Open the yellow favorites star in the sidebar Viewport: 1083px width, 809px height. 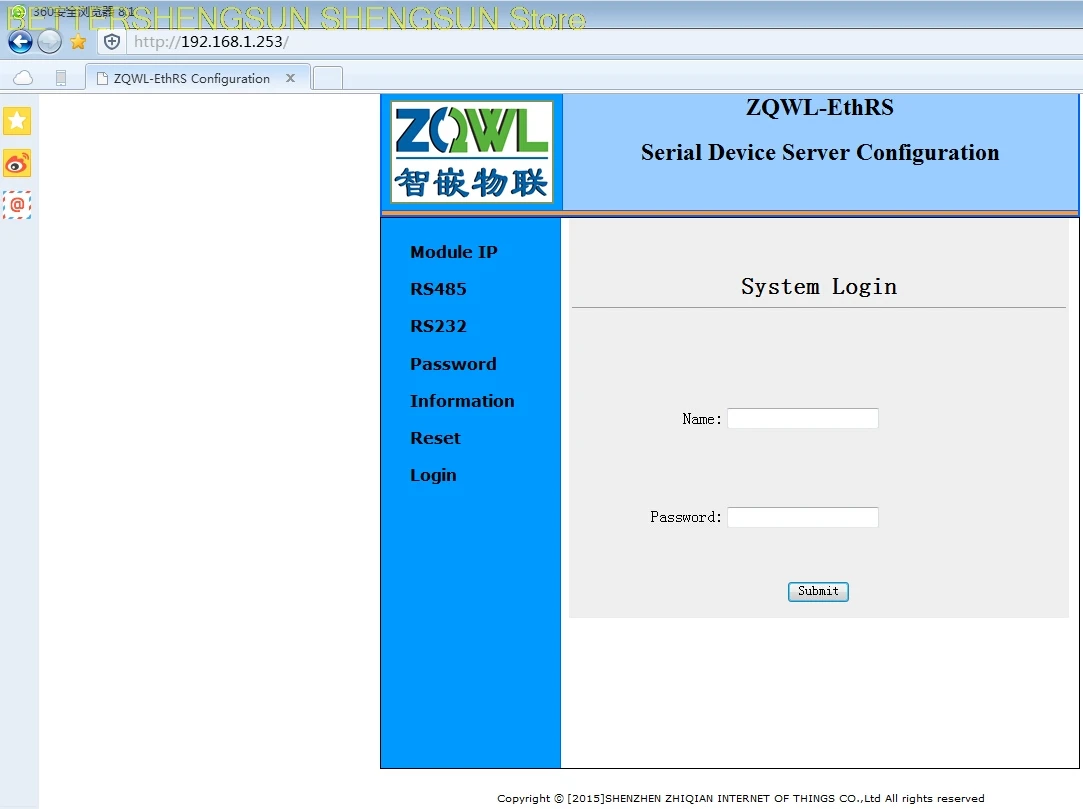pos(17,121)
